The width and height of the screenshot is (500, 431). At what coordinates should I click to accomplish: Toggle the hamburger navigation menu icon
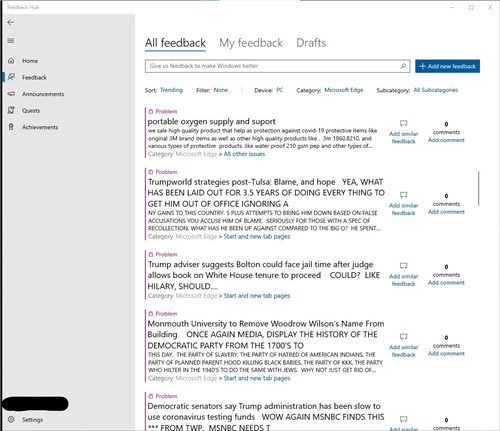coord(11,41)
